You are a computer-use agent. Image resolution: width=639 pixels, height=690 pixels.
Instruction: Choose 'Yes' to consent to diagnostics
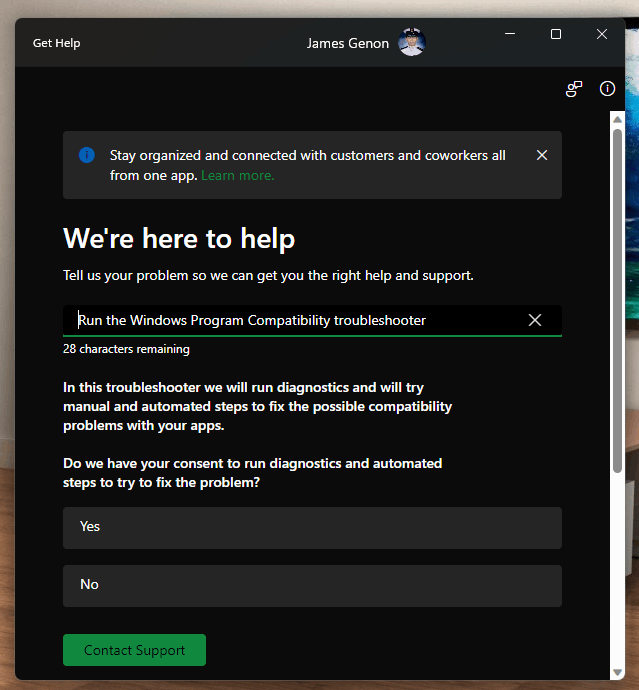(x=312, y=528)
